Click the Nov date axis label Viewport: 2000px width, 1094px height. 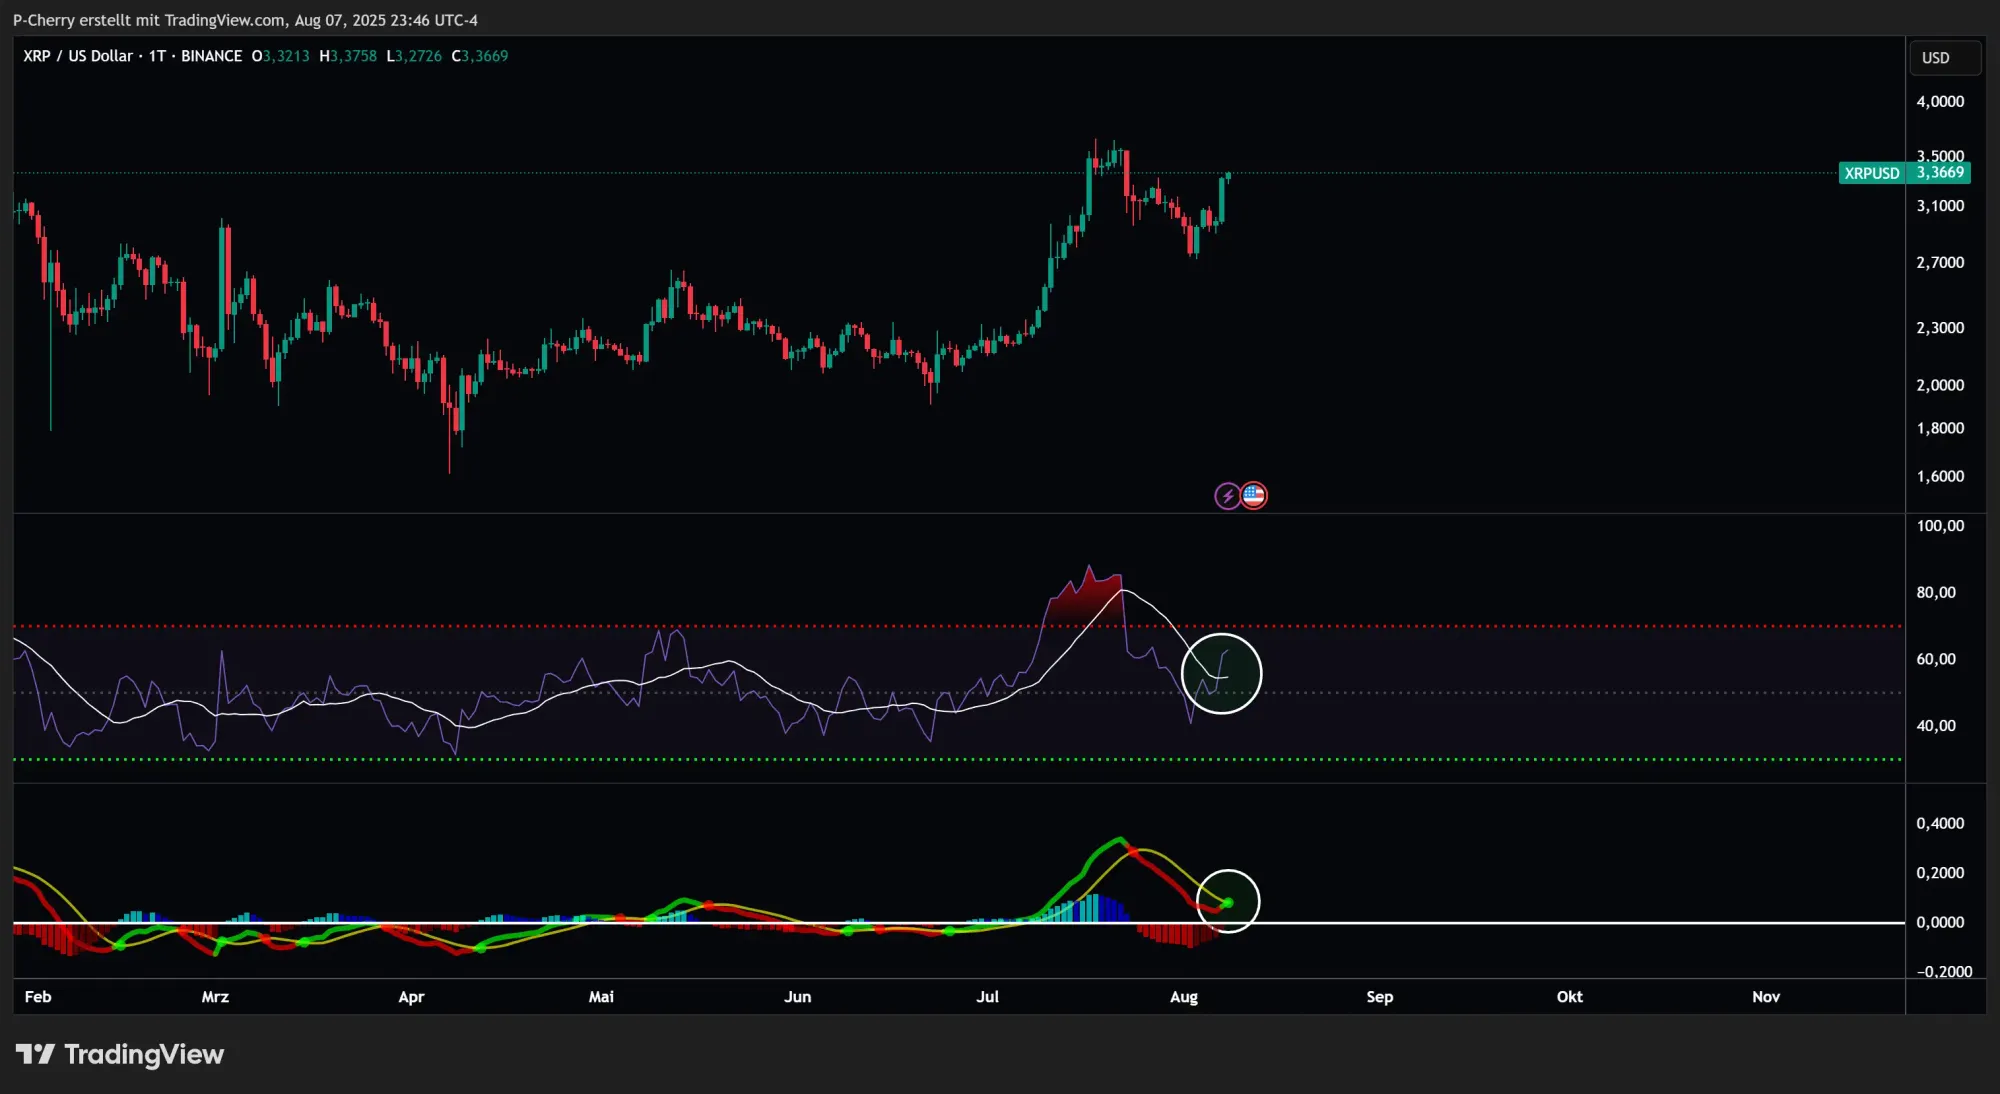click(1766, 997)
